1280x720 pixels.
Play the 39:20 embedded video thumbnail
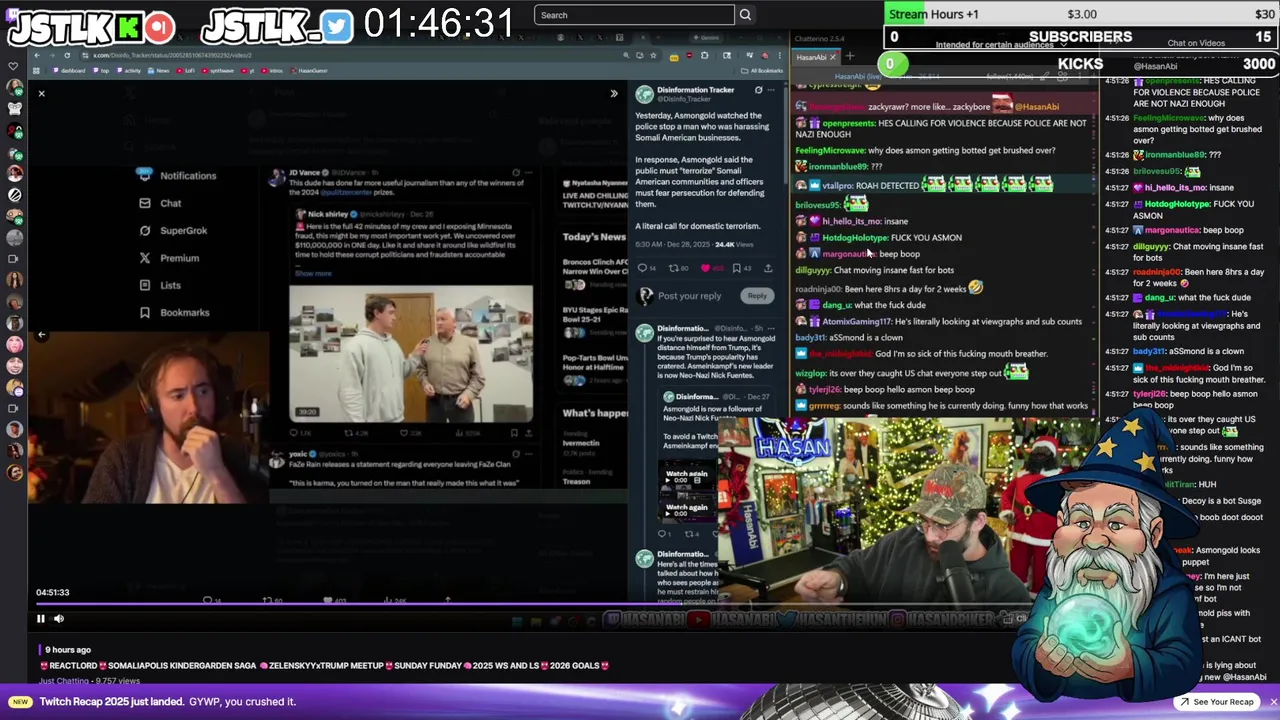click(x=411, y=353)
